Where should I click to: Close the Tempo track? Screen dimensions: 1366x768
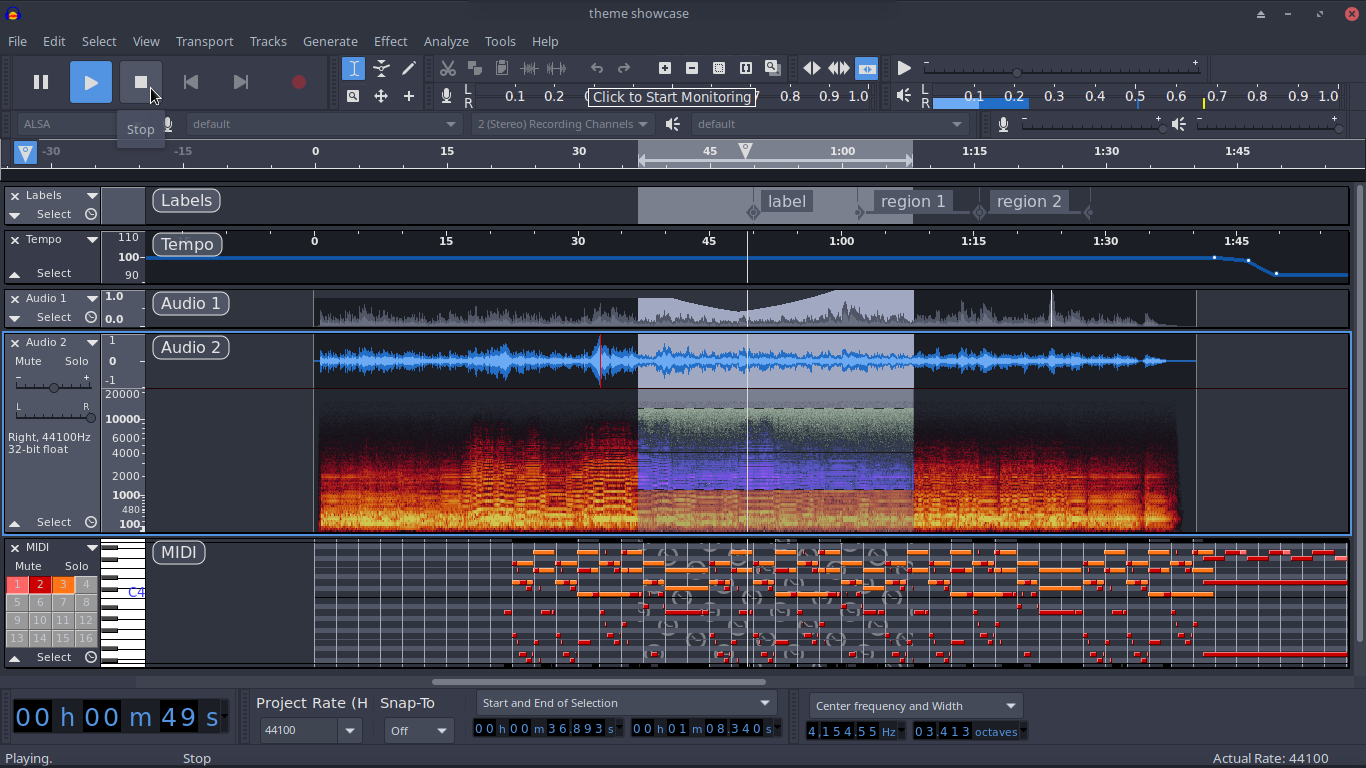pos(15,240)
